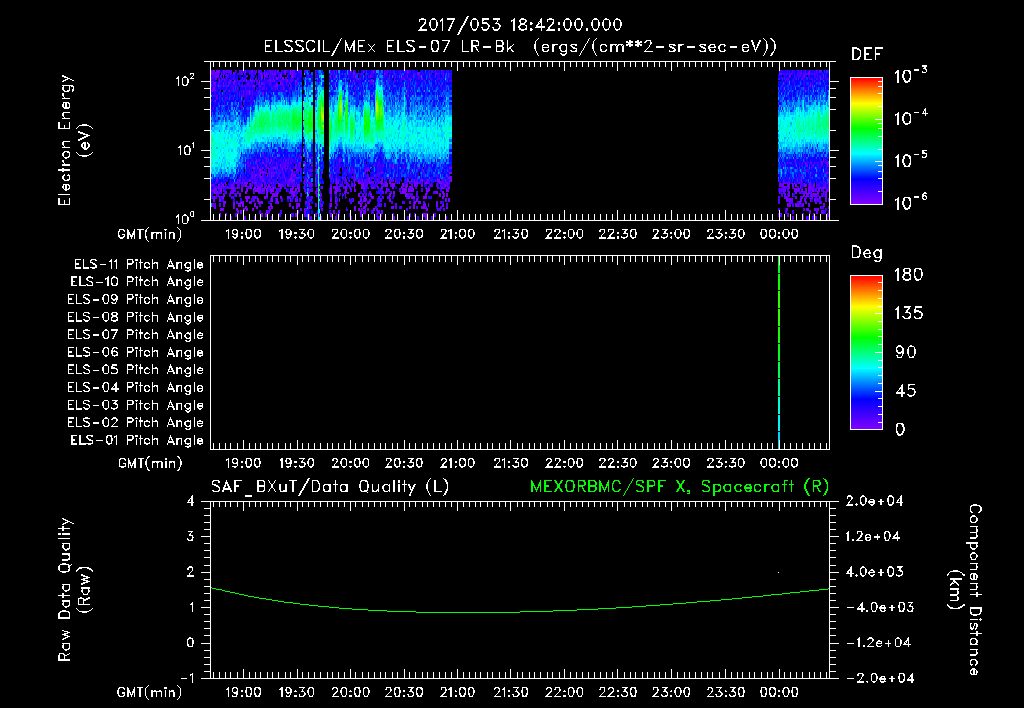Viewport: 1024px width, 708px height.
Task: Select the ELS-03 Pitch Angle row label
Action: click(x=136, y=405)
